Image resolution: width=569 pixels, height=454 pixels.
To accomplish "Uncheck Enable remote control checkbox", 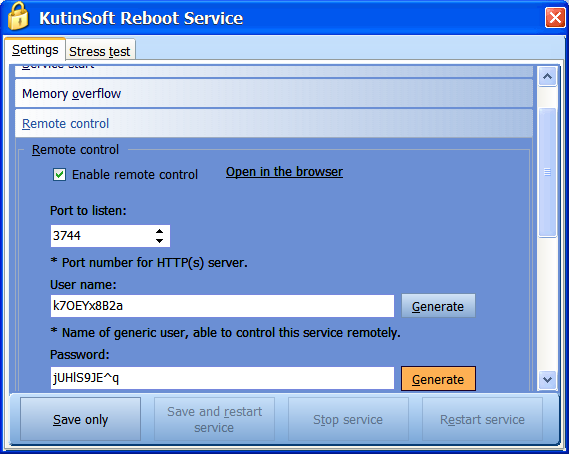I will (60, 175).
